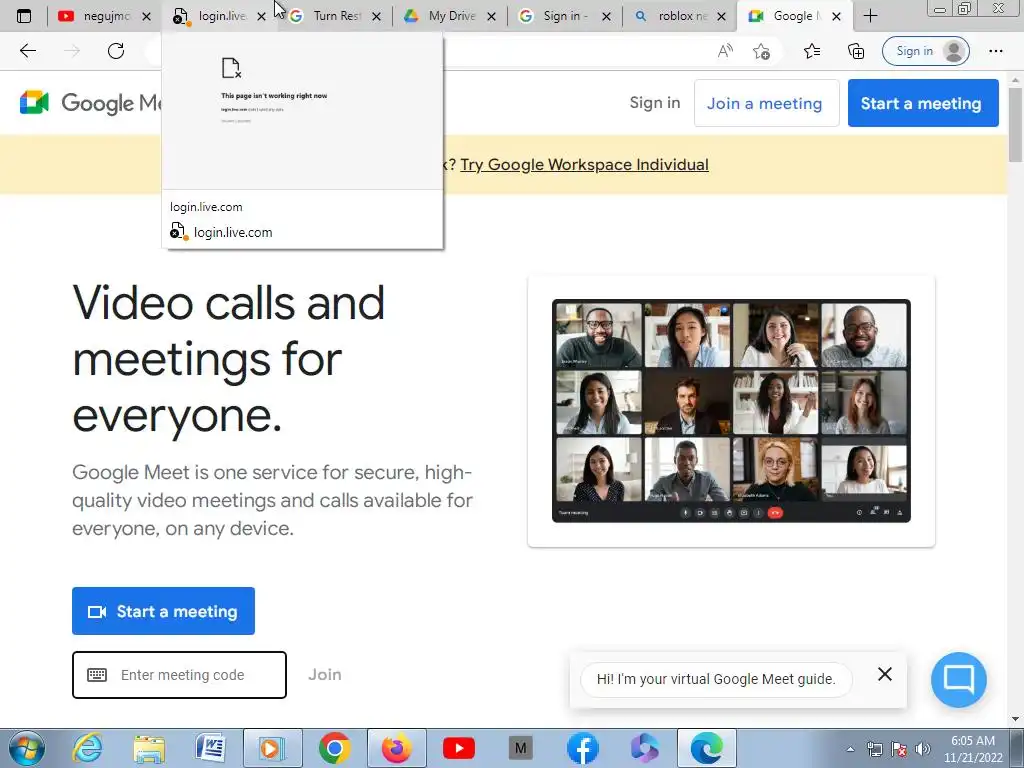
Task: Open Firefox from the taskbar
Action: (396, 748)
